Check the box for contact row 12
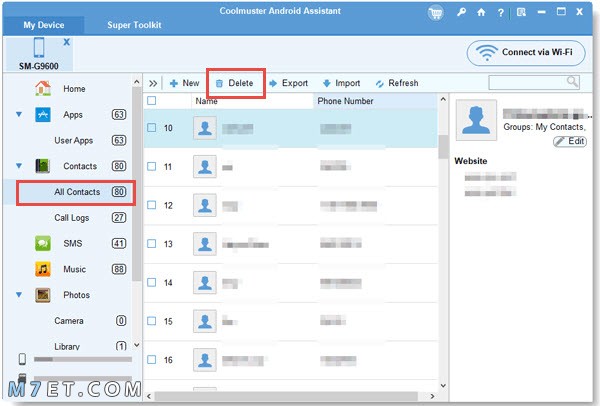600x406 pixels. [152, 205]
